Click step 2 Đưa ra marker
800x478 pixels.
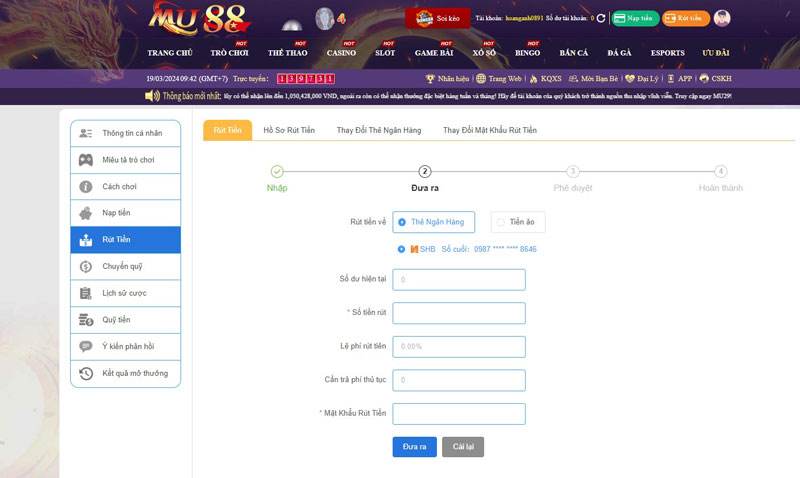tap(424, 171)
